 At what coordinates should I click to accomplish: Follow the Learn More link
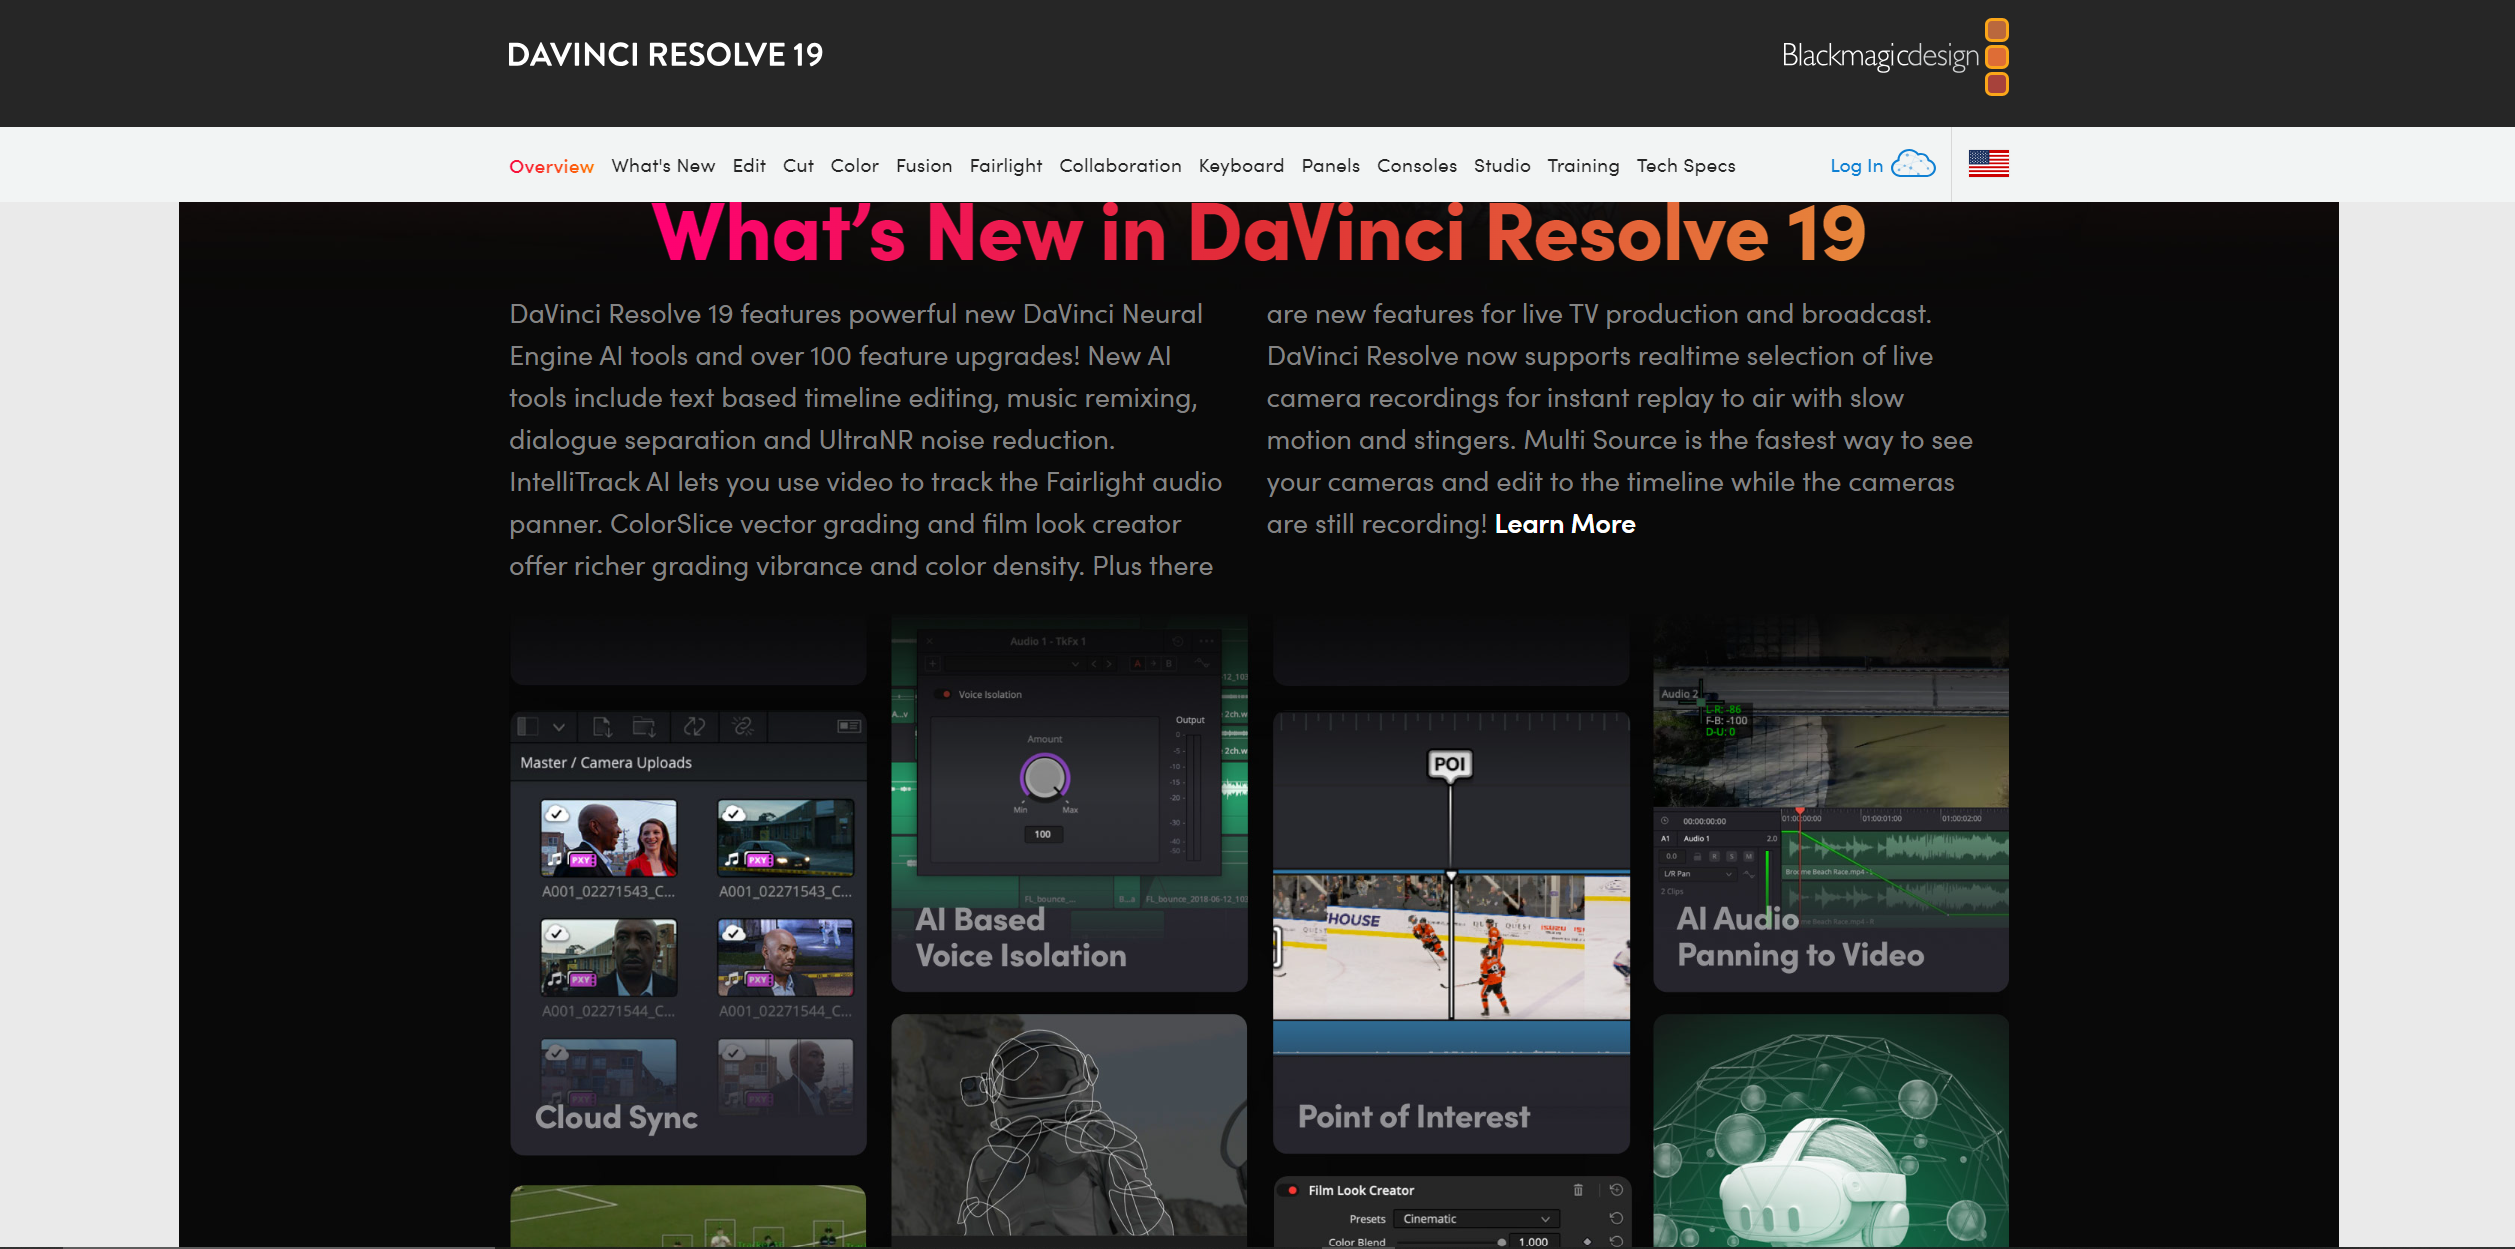pos(1565,524)
